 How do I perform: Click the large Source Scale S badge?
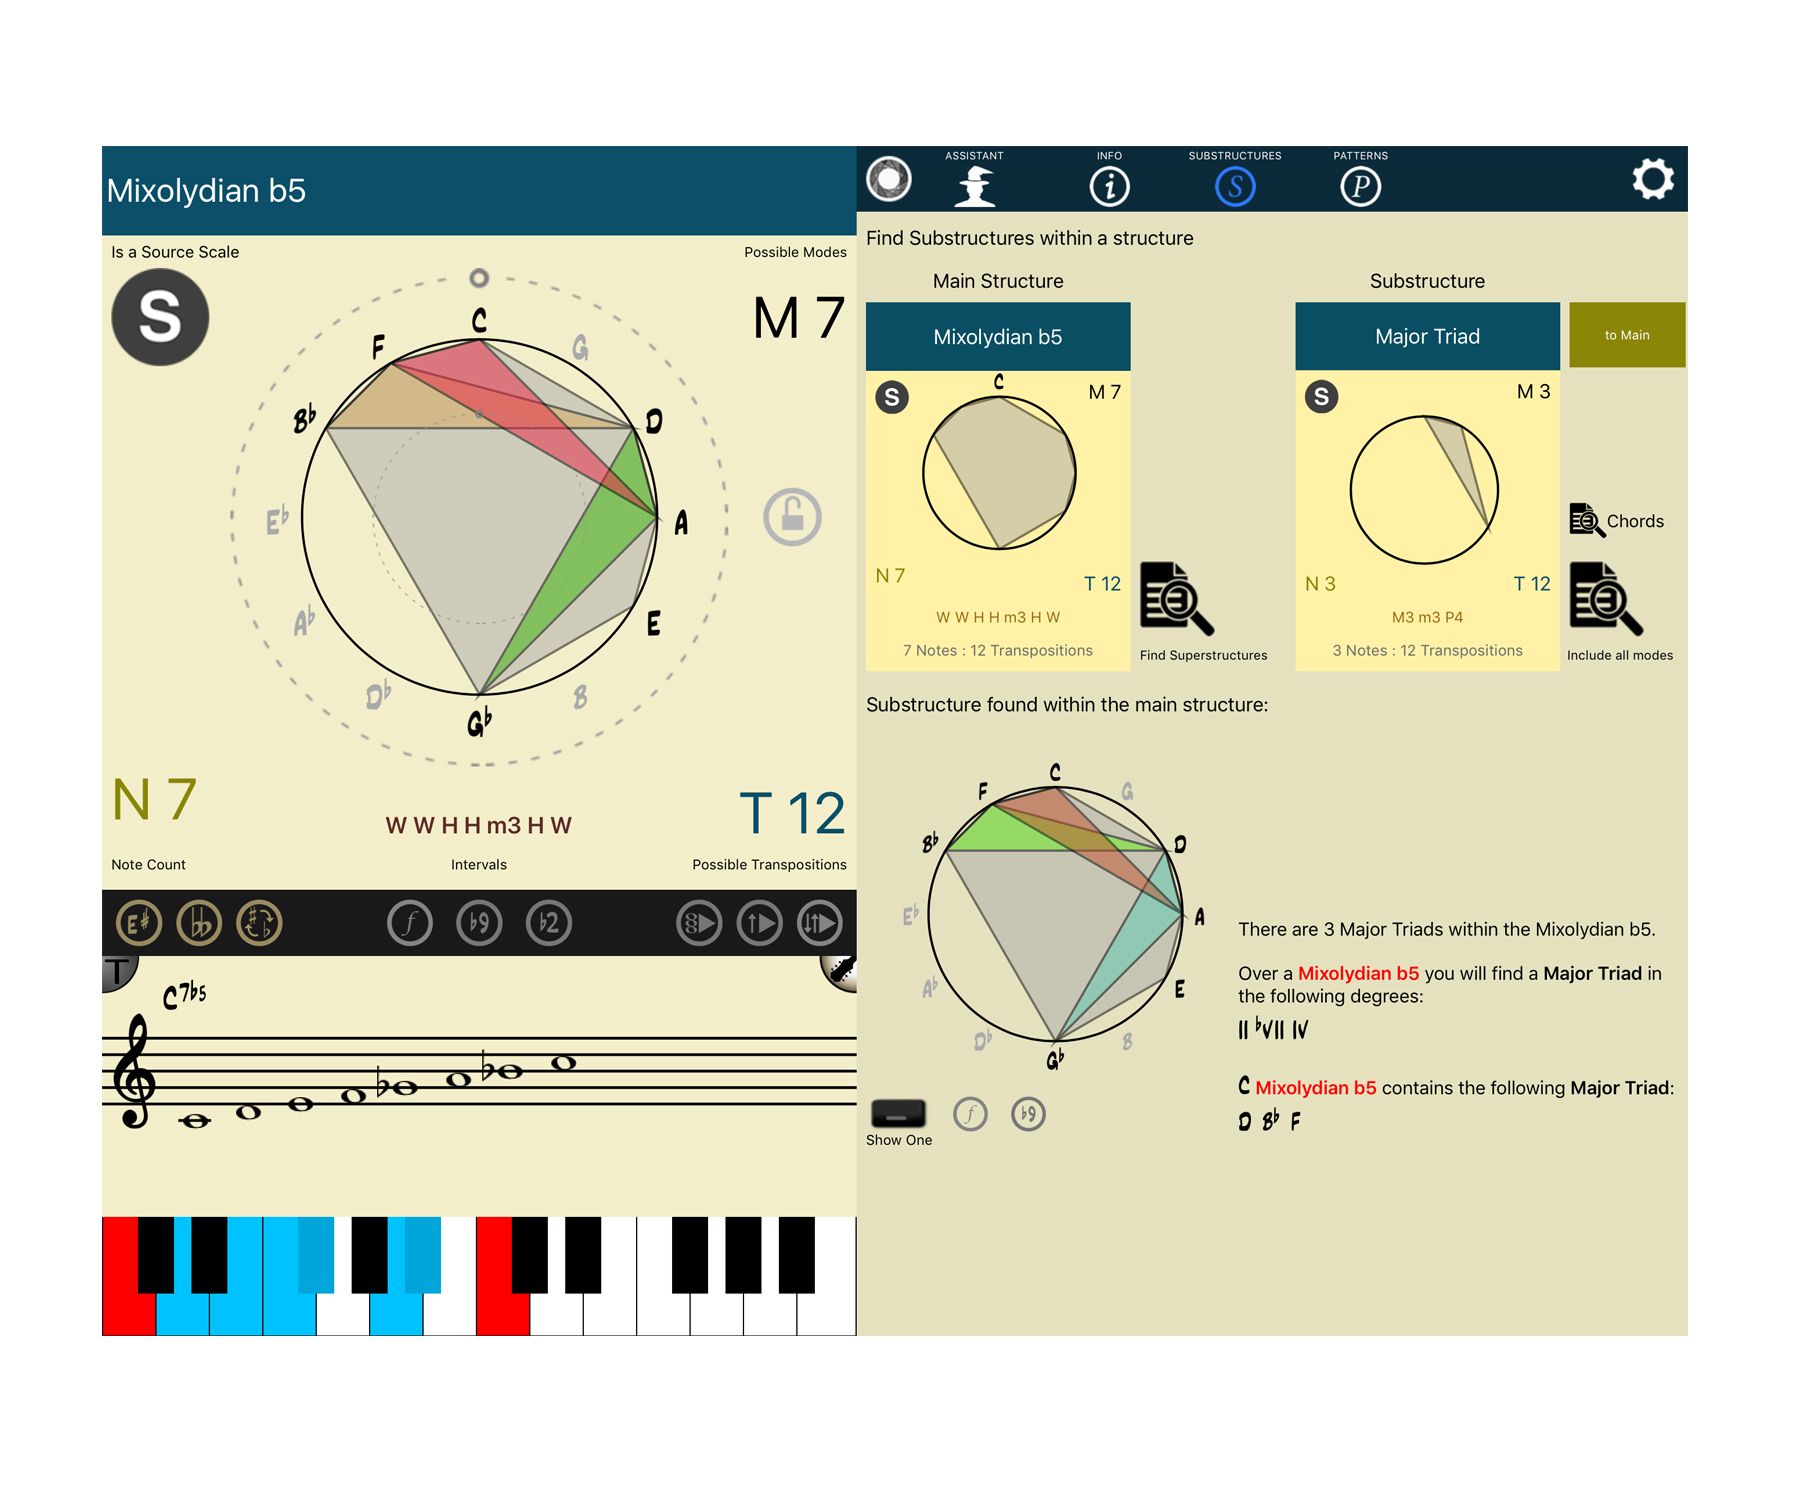click(160, 317)
